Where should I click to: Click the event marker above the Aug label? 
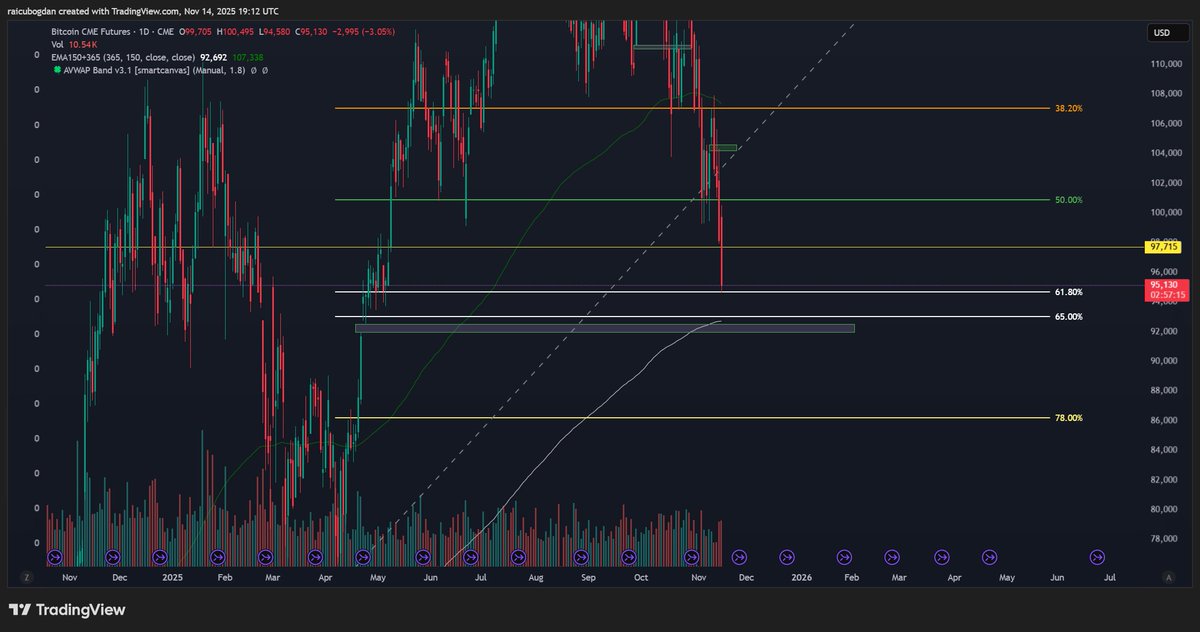coord(518,557)
